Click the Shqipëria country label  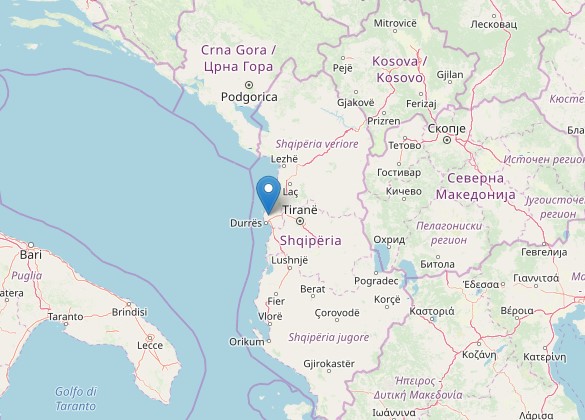(x=311, y=241)
